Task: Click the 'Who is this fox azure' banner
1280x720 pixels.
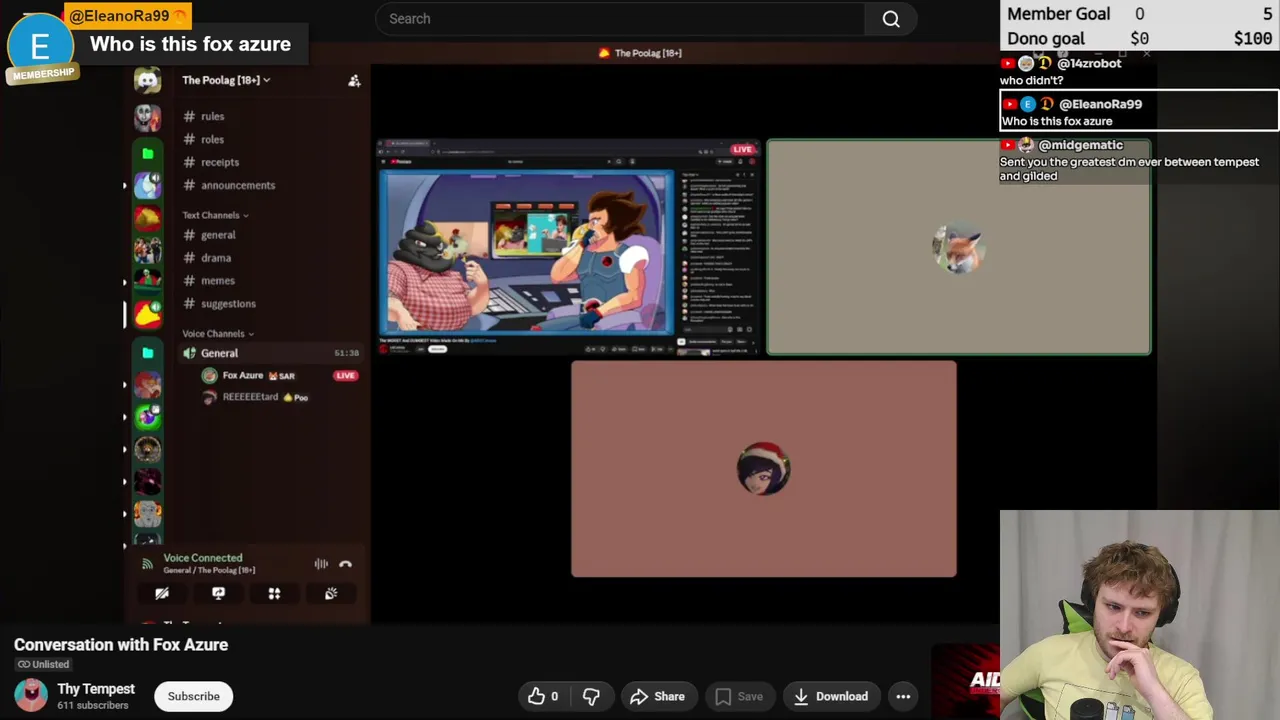Action: click(x=190, y=44)
